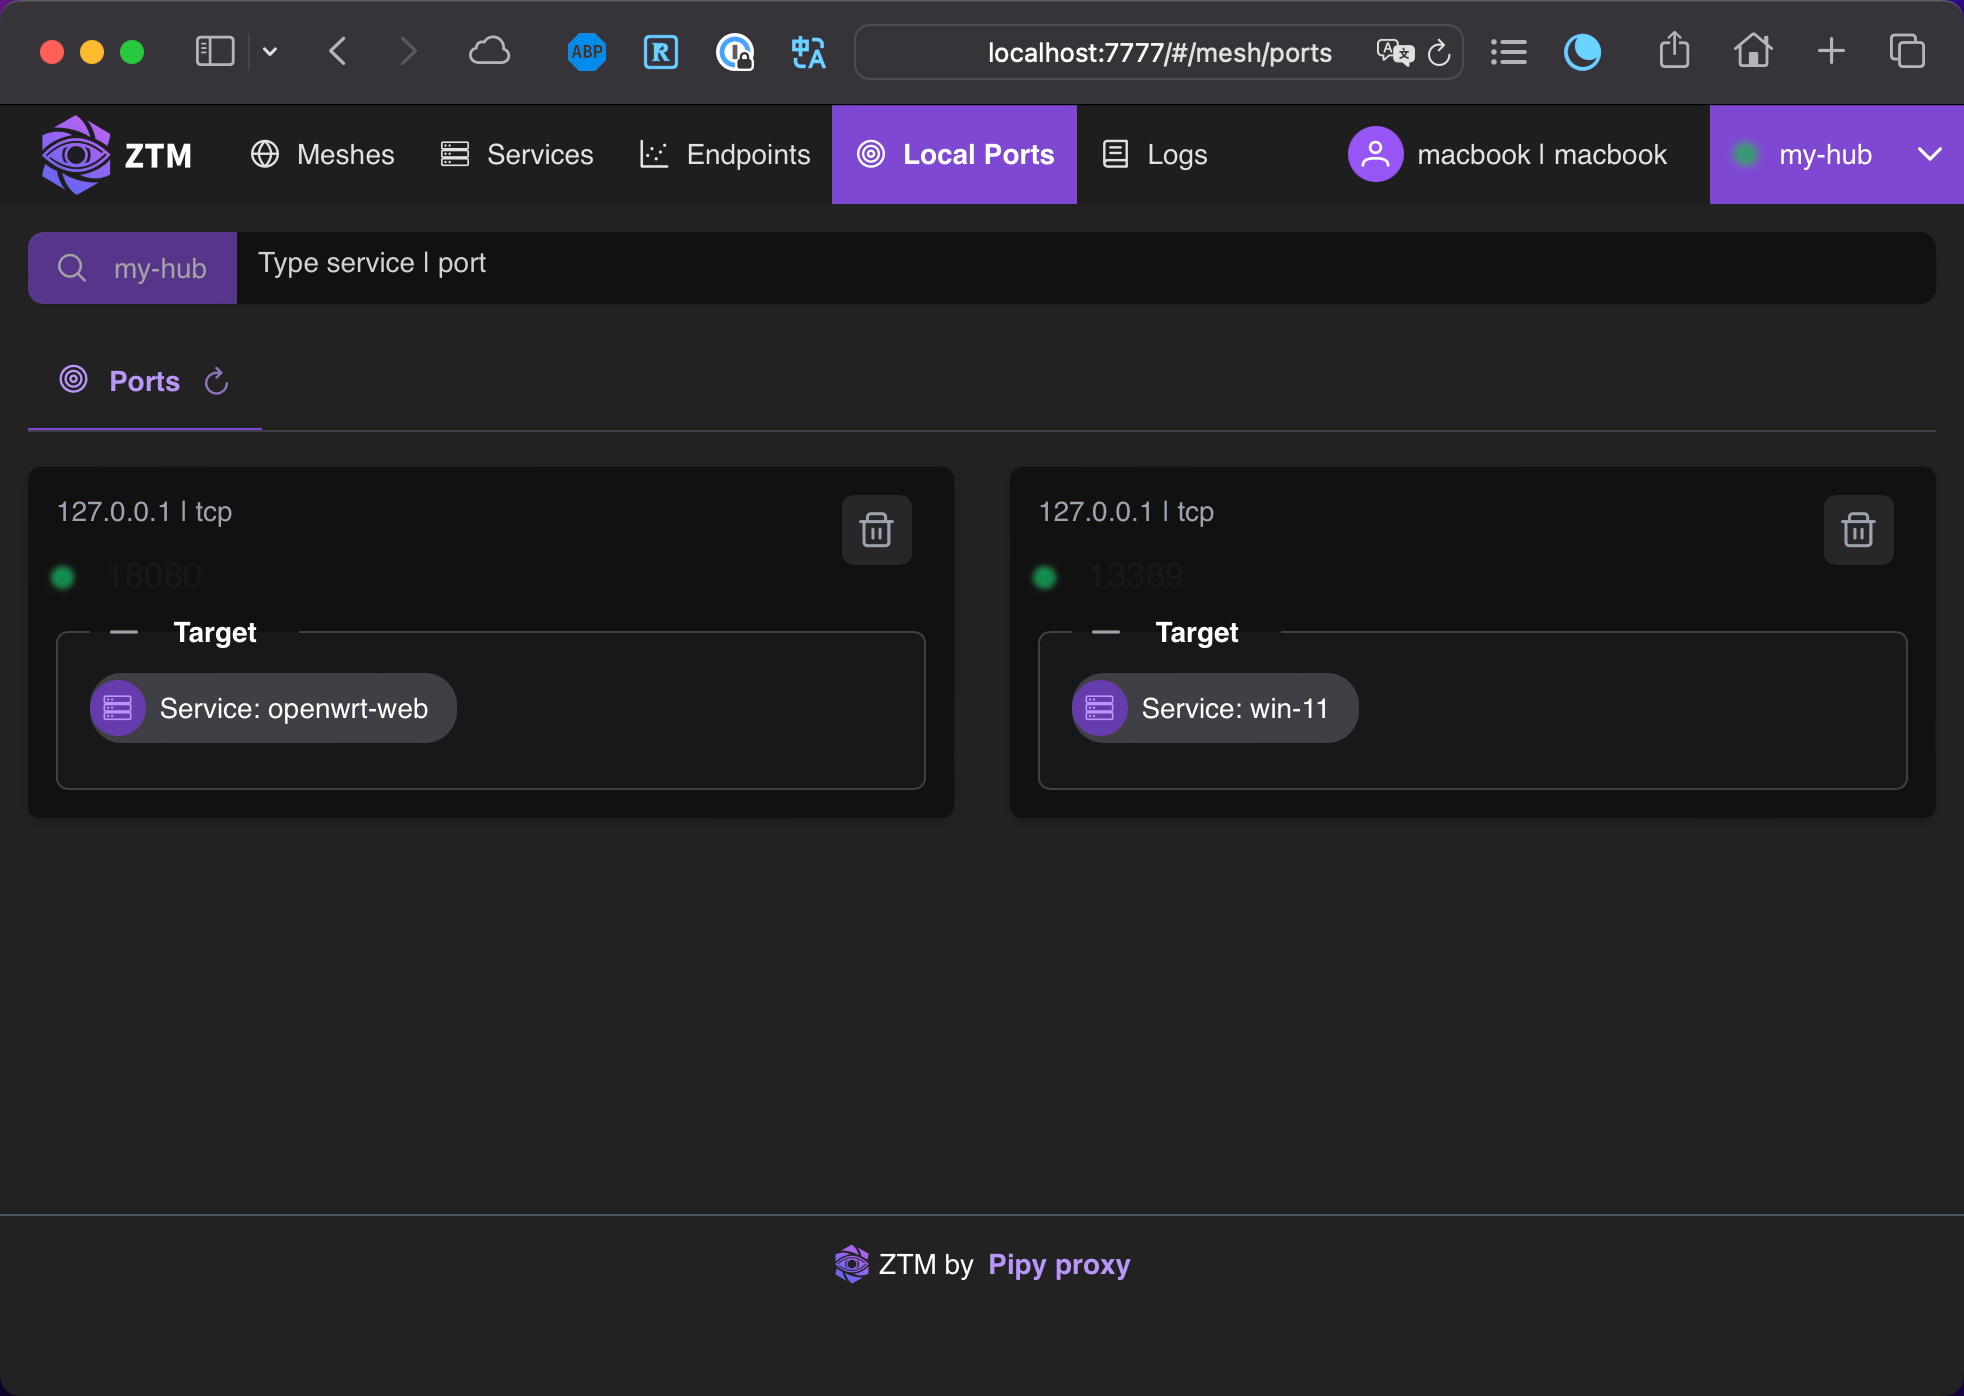Click the ZTM logo icon
This screenshot has height=1396, width=1964.
coord(75,155)
